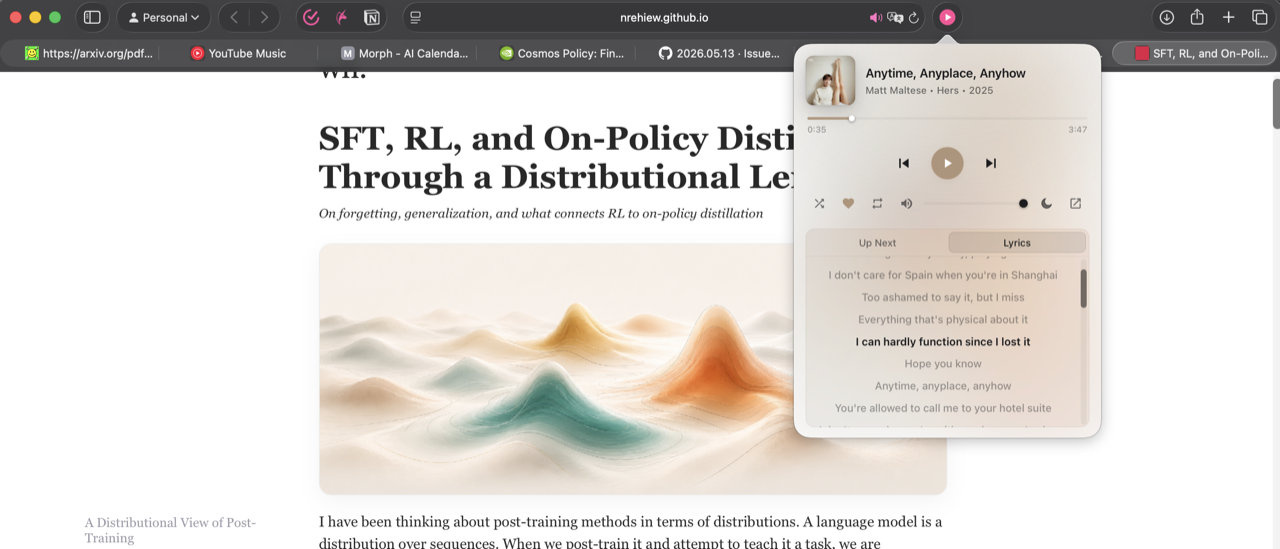This screenshot has height=549, width=1280.
Task: Jump to lyric "Hope you know"
Action: click(943, 363)
